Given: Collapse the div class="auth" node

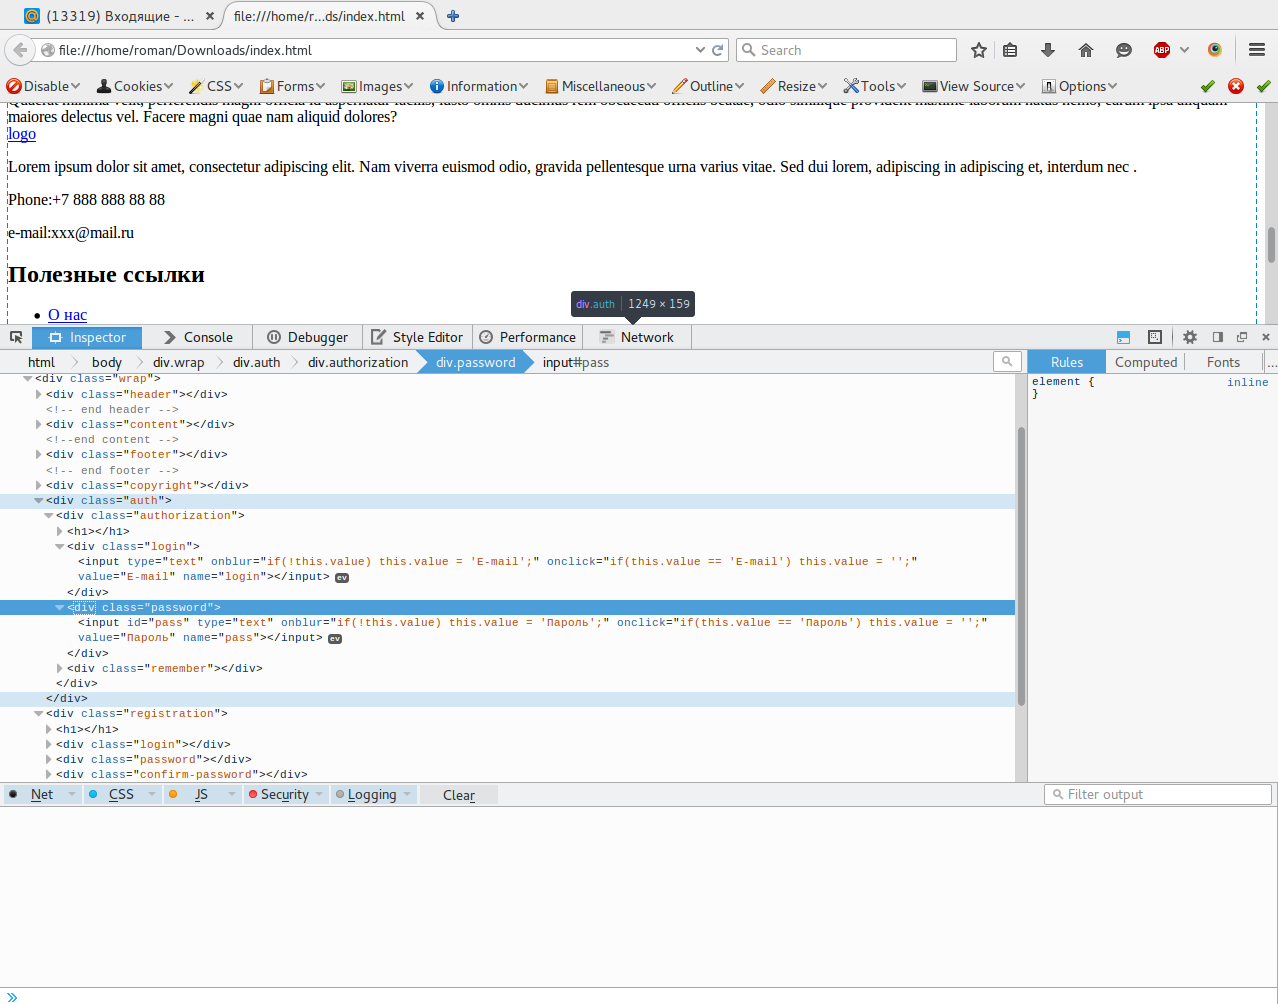Looking at the screenshot, I should coord(38,500).
